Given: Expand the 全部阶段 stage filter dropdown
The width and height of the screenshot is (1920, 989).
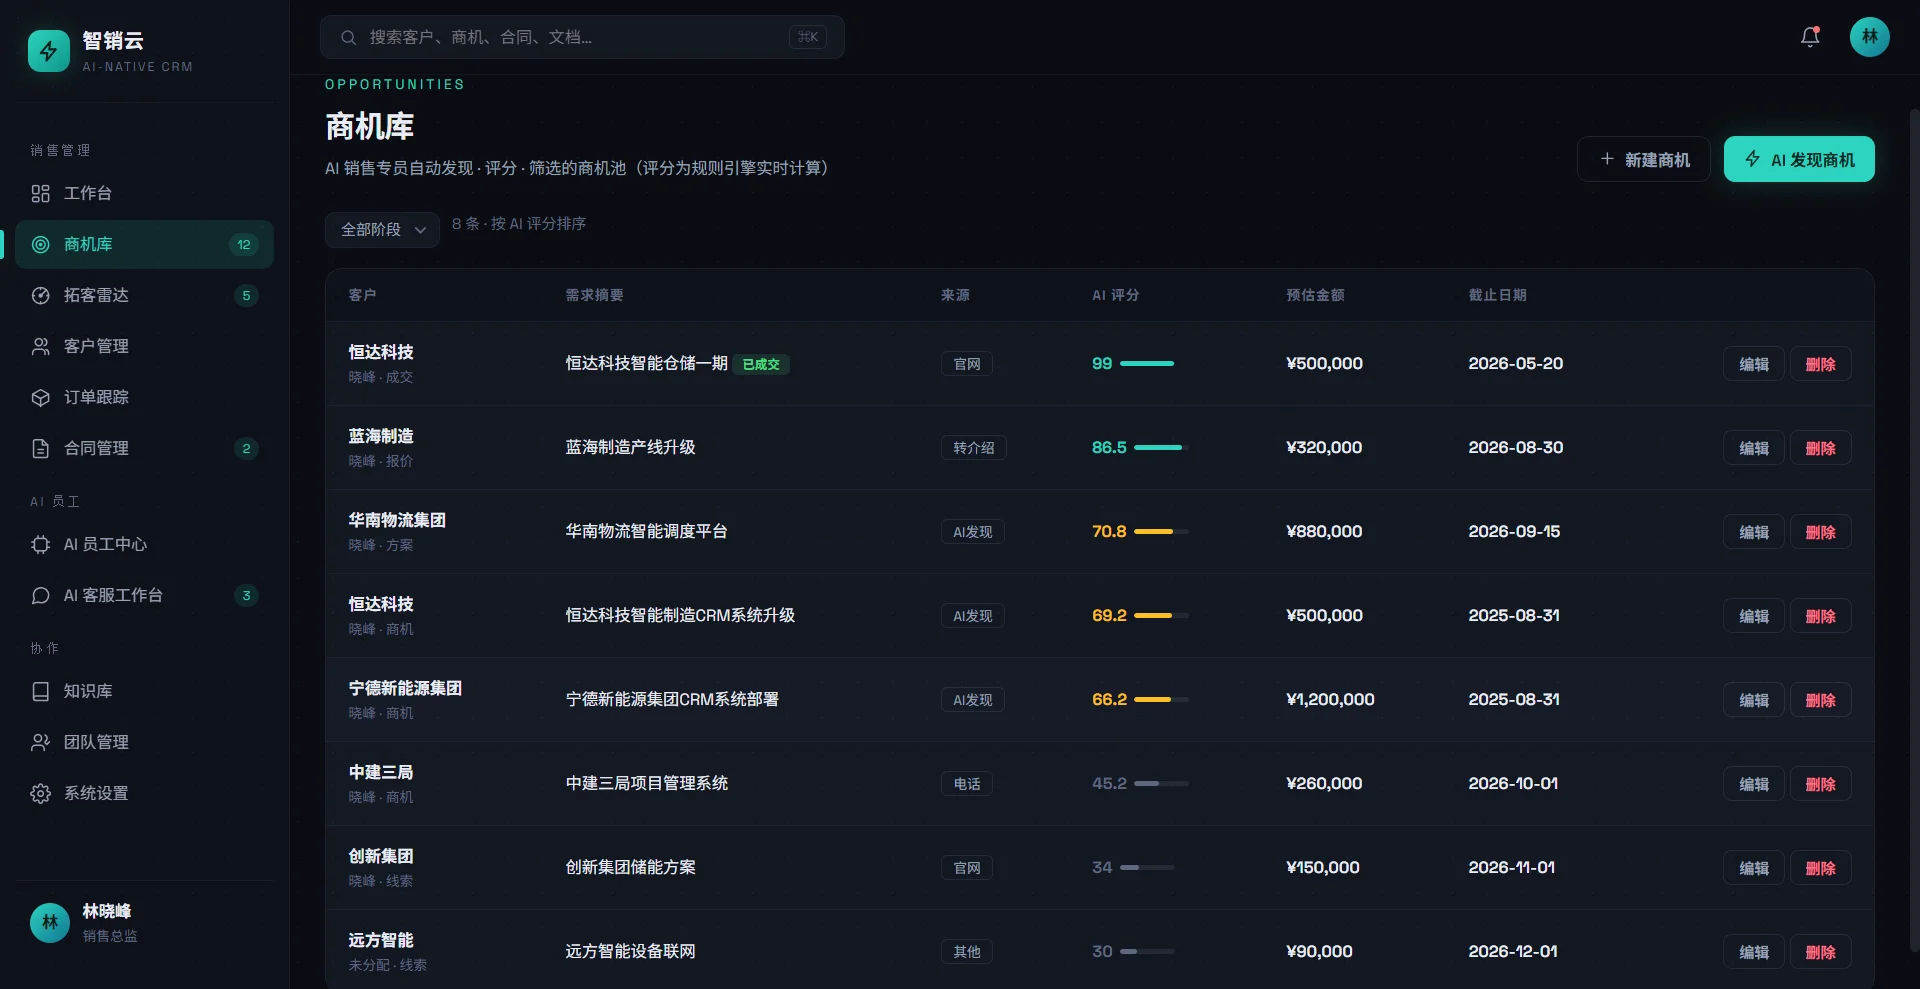Looking at the screenshot, I should (382, 230).
